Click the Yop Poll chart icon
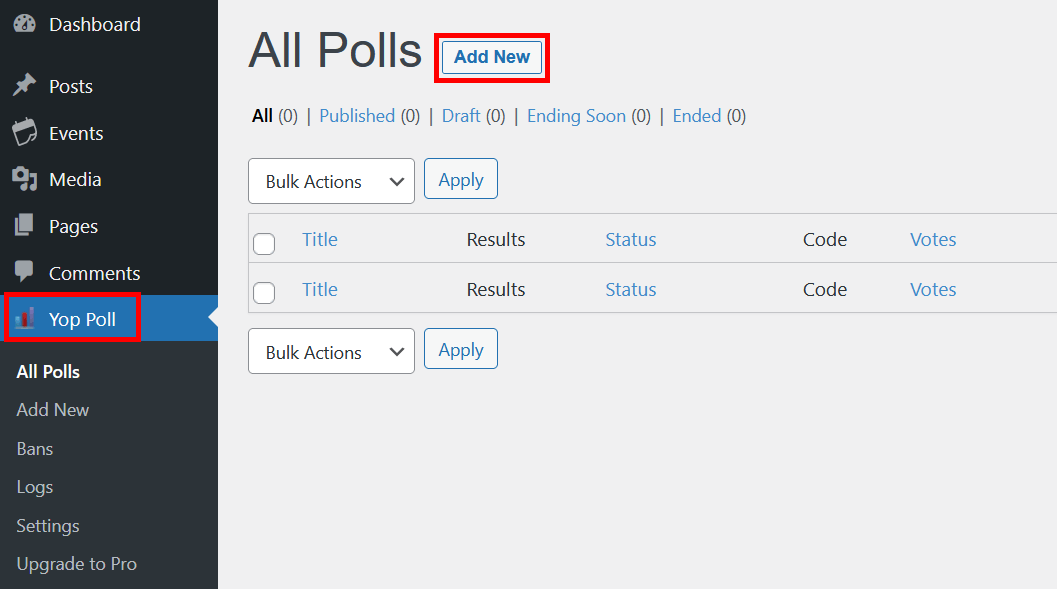Screen dimensions: 1057x589 tap(25, 320)
